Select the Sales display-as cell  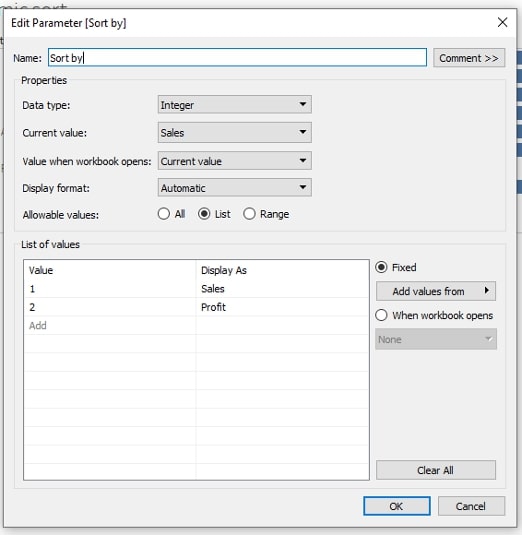tap(282, 289)
